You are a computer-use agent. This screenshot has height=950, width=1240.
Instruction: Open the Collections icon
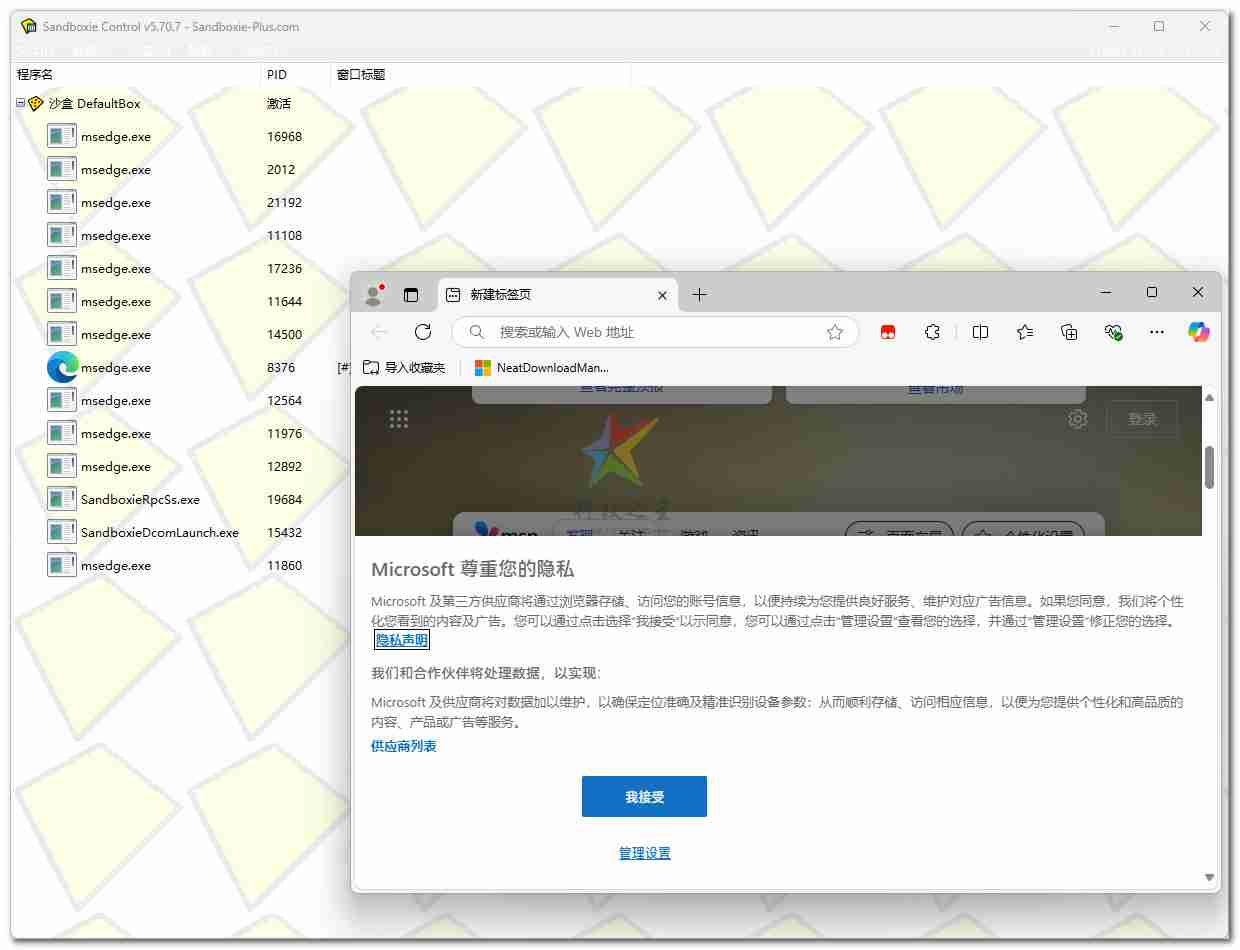point(1069,332)
